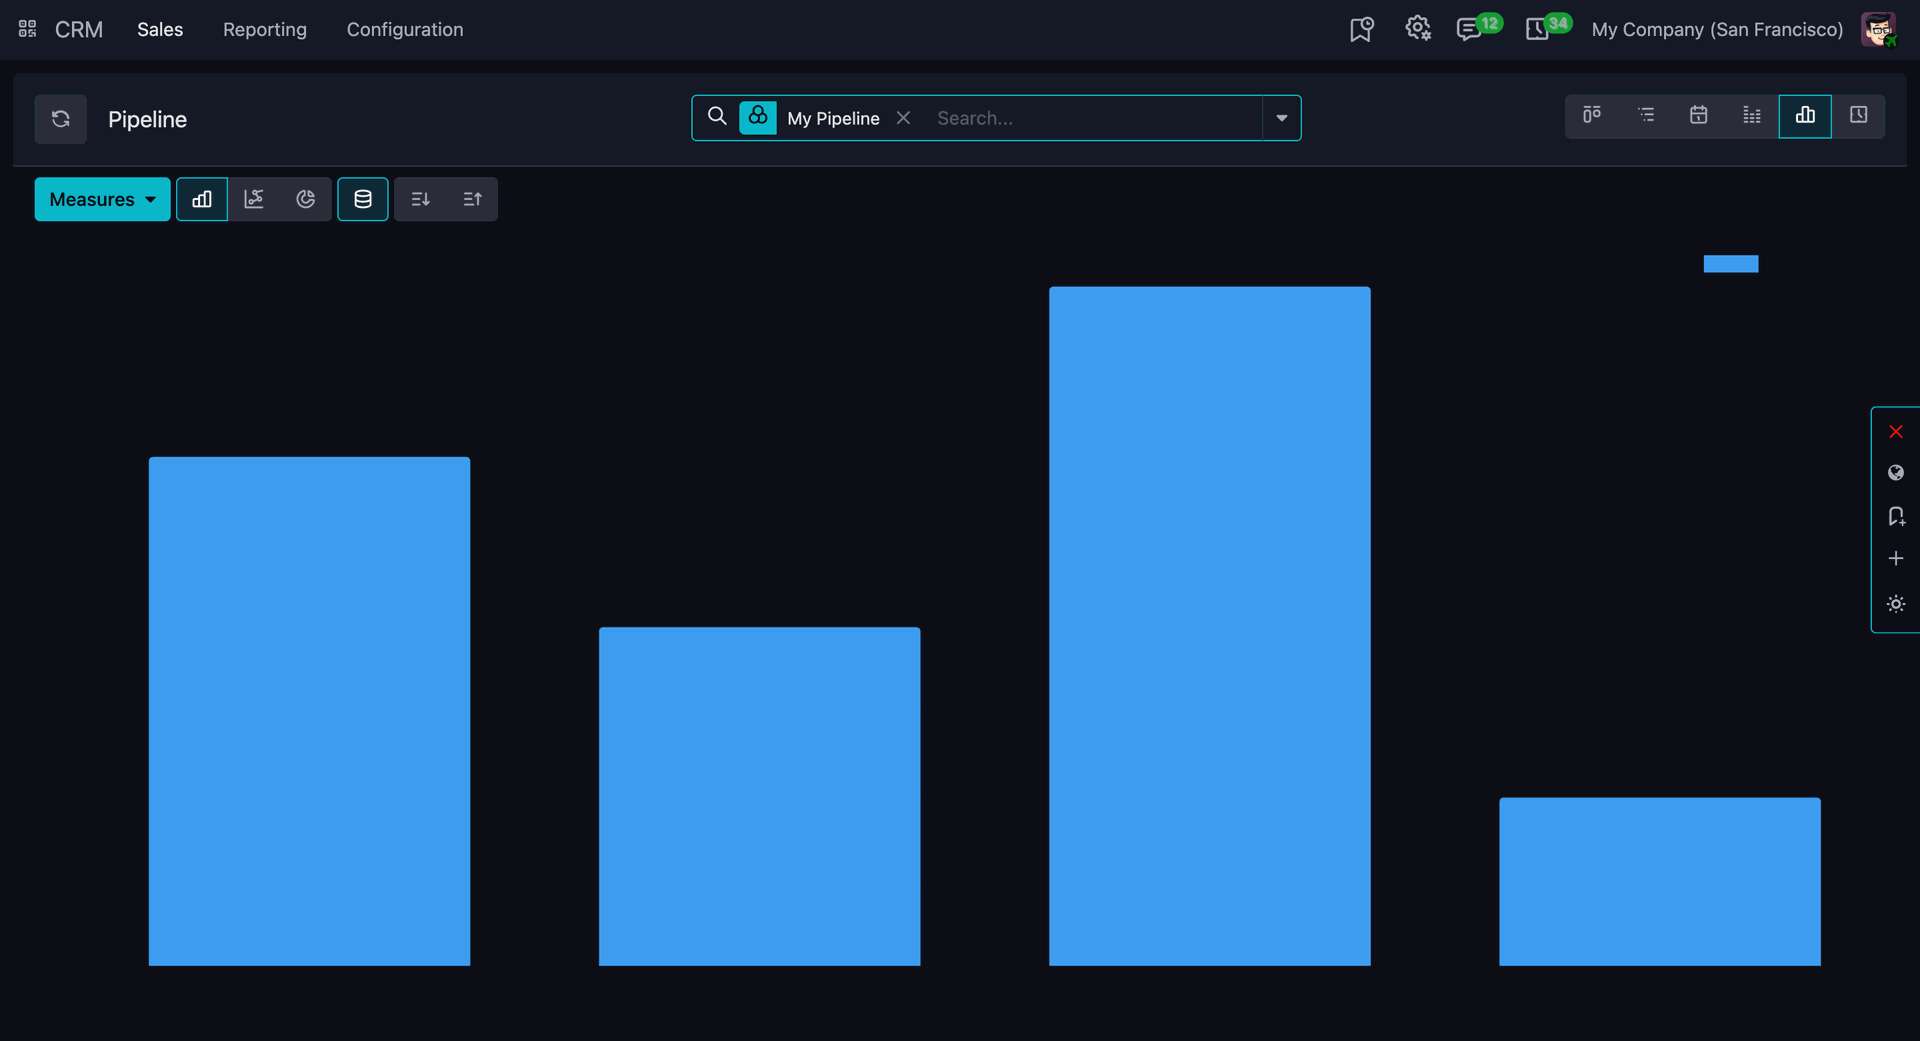Open activities clock icon with 34 badge
The image size is (1920, 1041).
pyautogui.click(x=1538, y=29)
